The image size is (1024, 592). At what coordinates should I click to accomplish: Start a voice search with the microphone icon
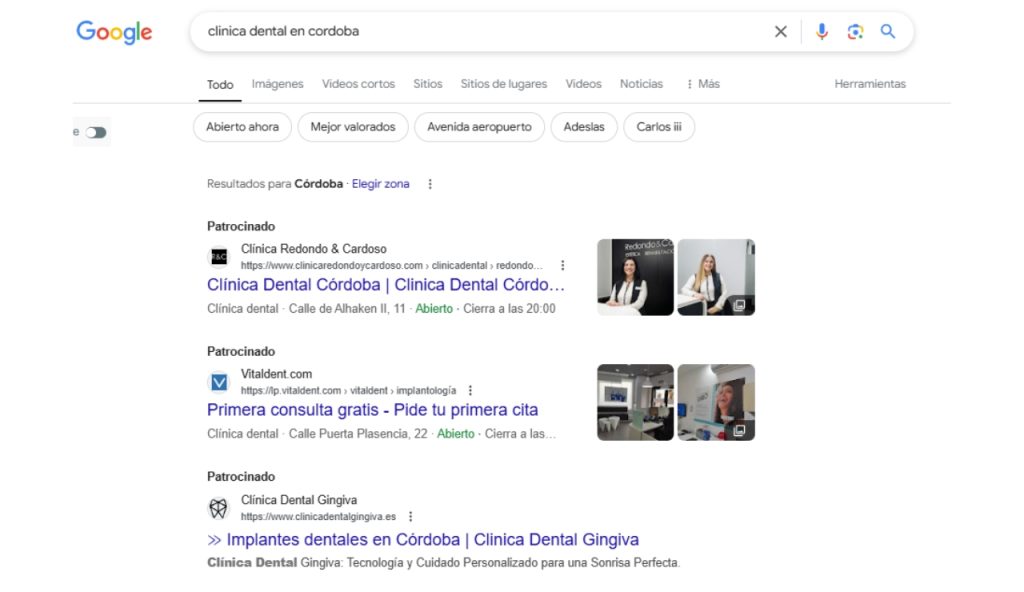coord(821,31)
